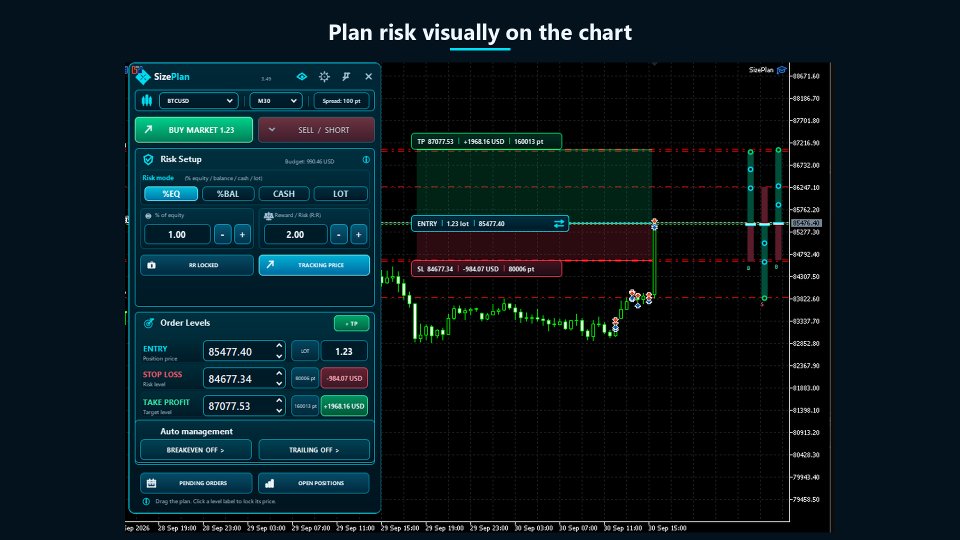Open the PENDING ORDERS list
The width and height of the screenshot is (960, 540).
pyautogui.click(x=196, y=483)
